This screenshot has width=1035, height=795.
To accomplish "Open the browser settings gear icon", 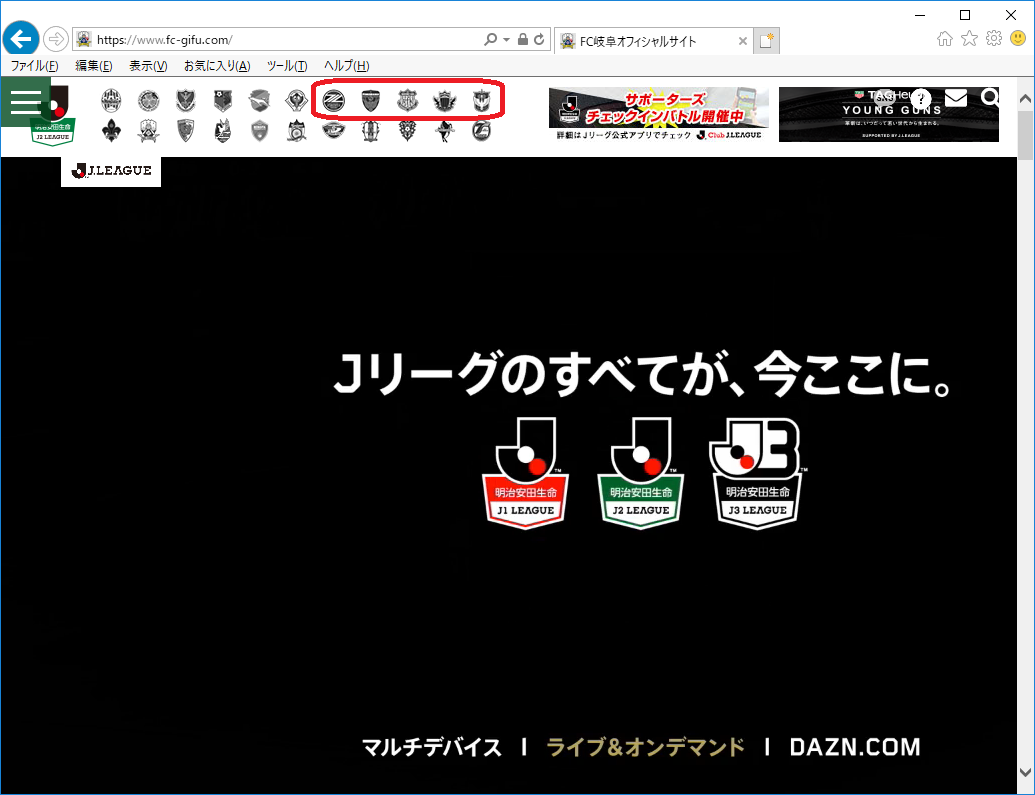I will pos(994,39).
